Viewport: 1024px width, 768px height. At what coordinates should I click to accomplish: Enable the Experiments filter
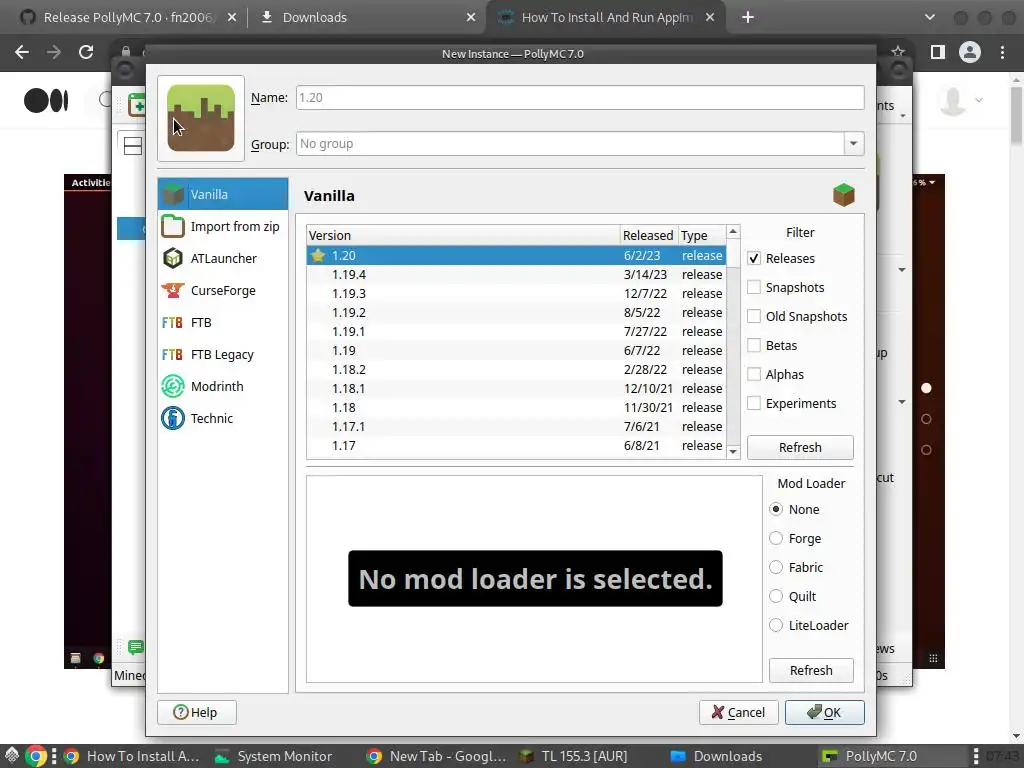click(754, 403)
